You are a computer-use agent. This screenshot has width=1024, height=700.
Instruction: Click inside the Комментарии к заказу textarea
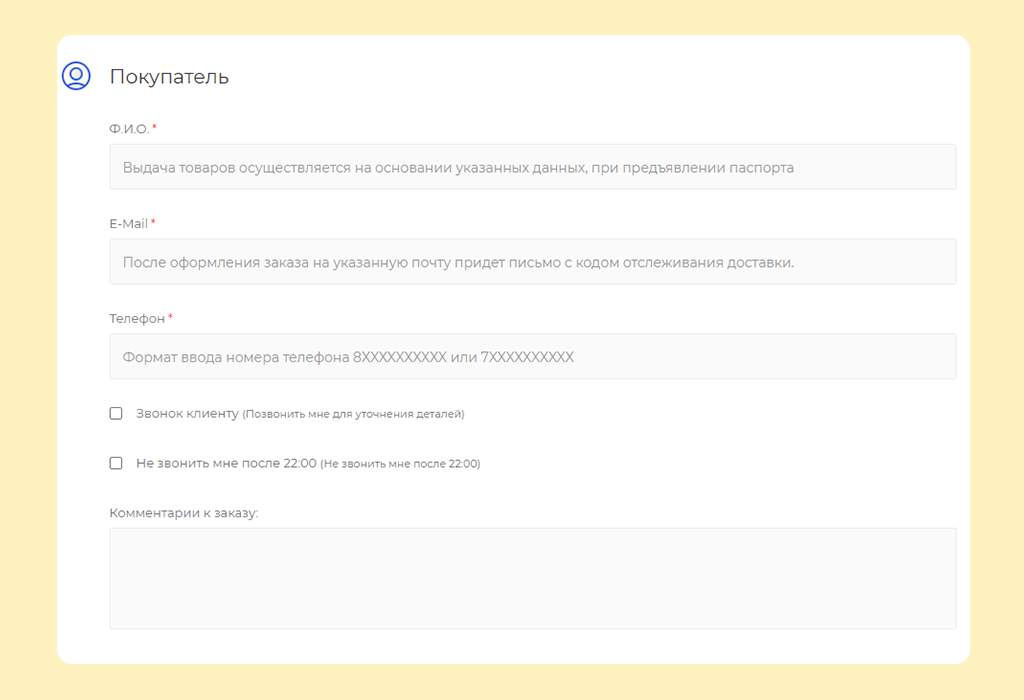[x=532, y=578]
